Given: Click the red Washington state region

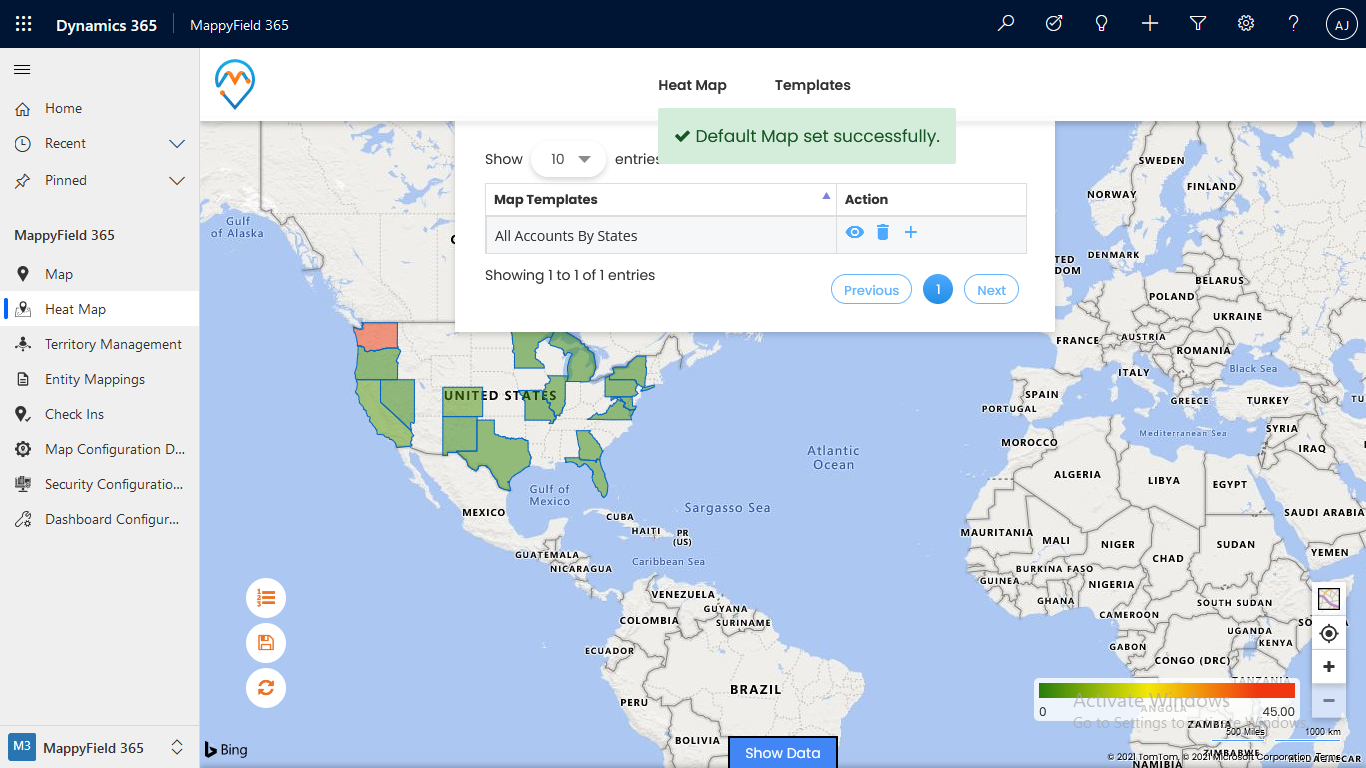Looking at the screenshot, I should point(377,334).
